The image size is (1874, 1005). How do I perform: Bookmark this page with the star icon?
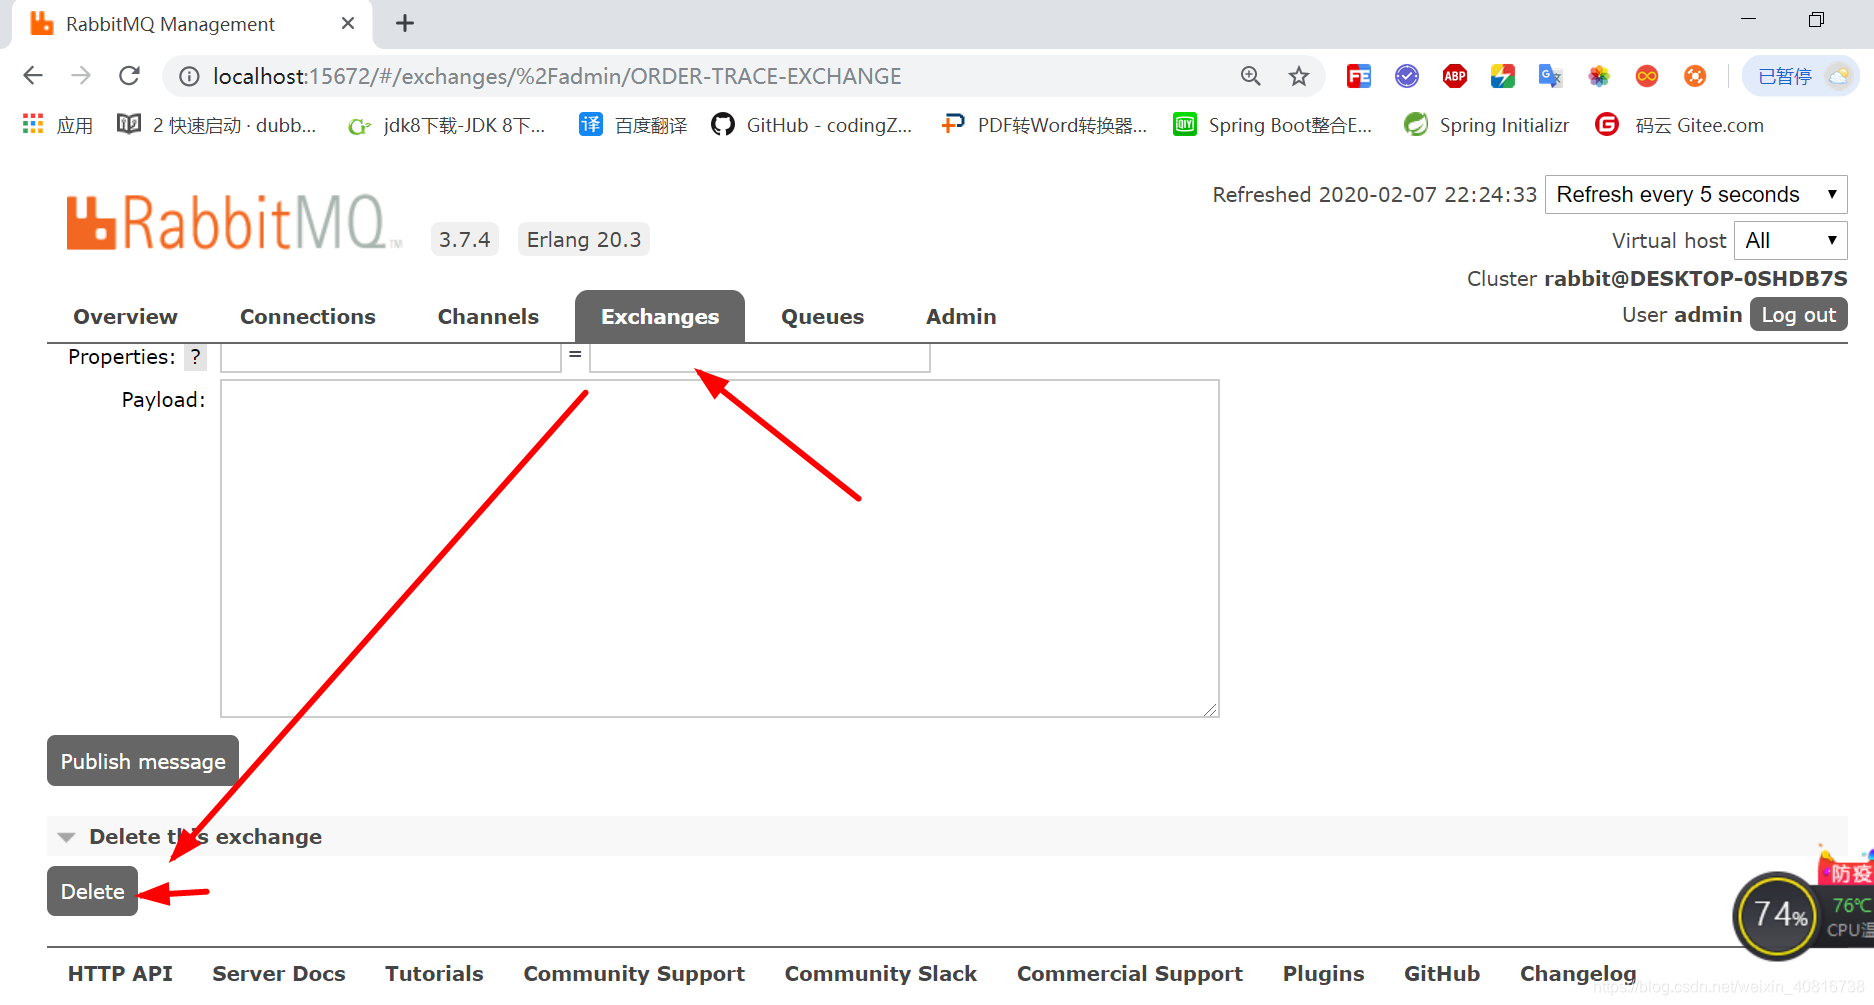pos(1299,76)
